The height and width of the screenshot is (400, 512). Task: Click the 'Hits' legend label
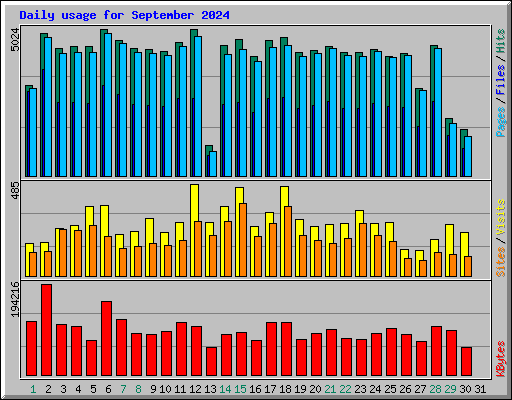501,41
